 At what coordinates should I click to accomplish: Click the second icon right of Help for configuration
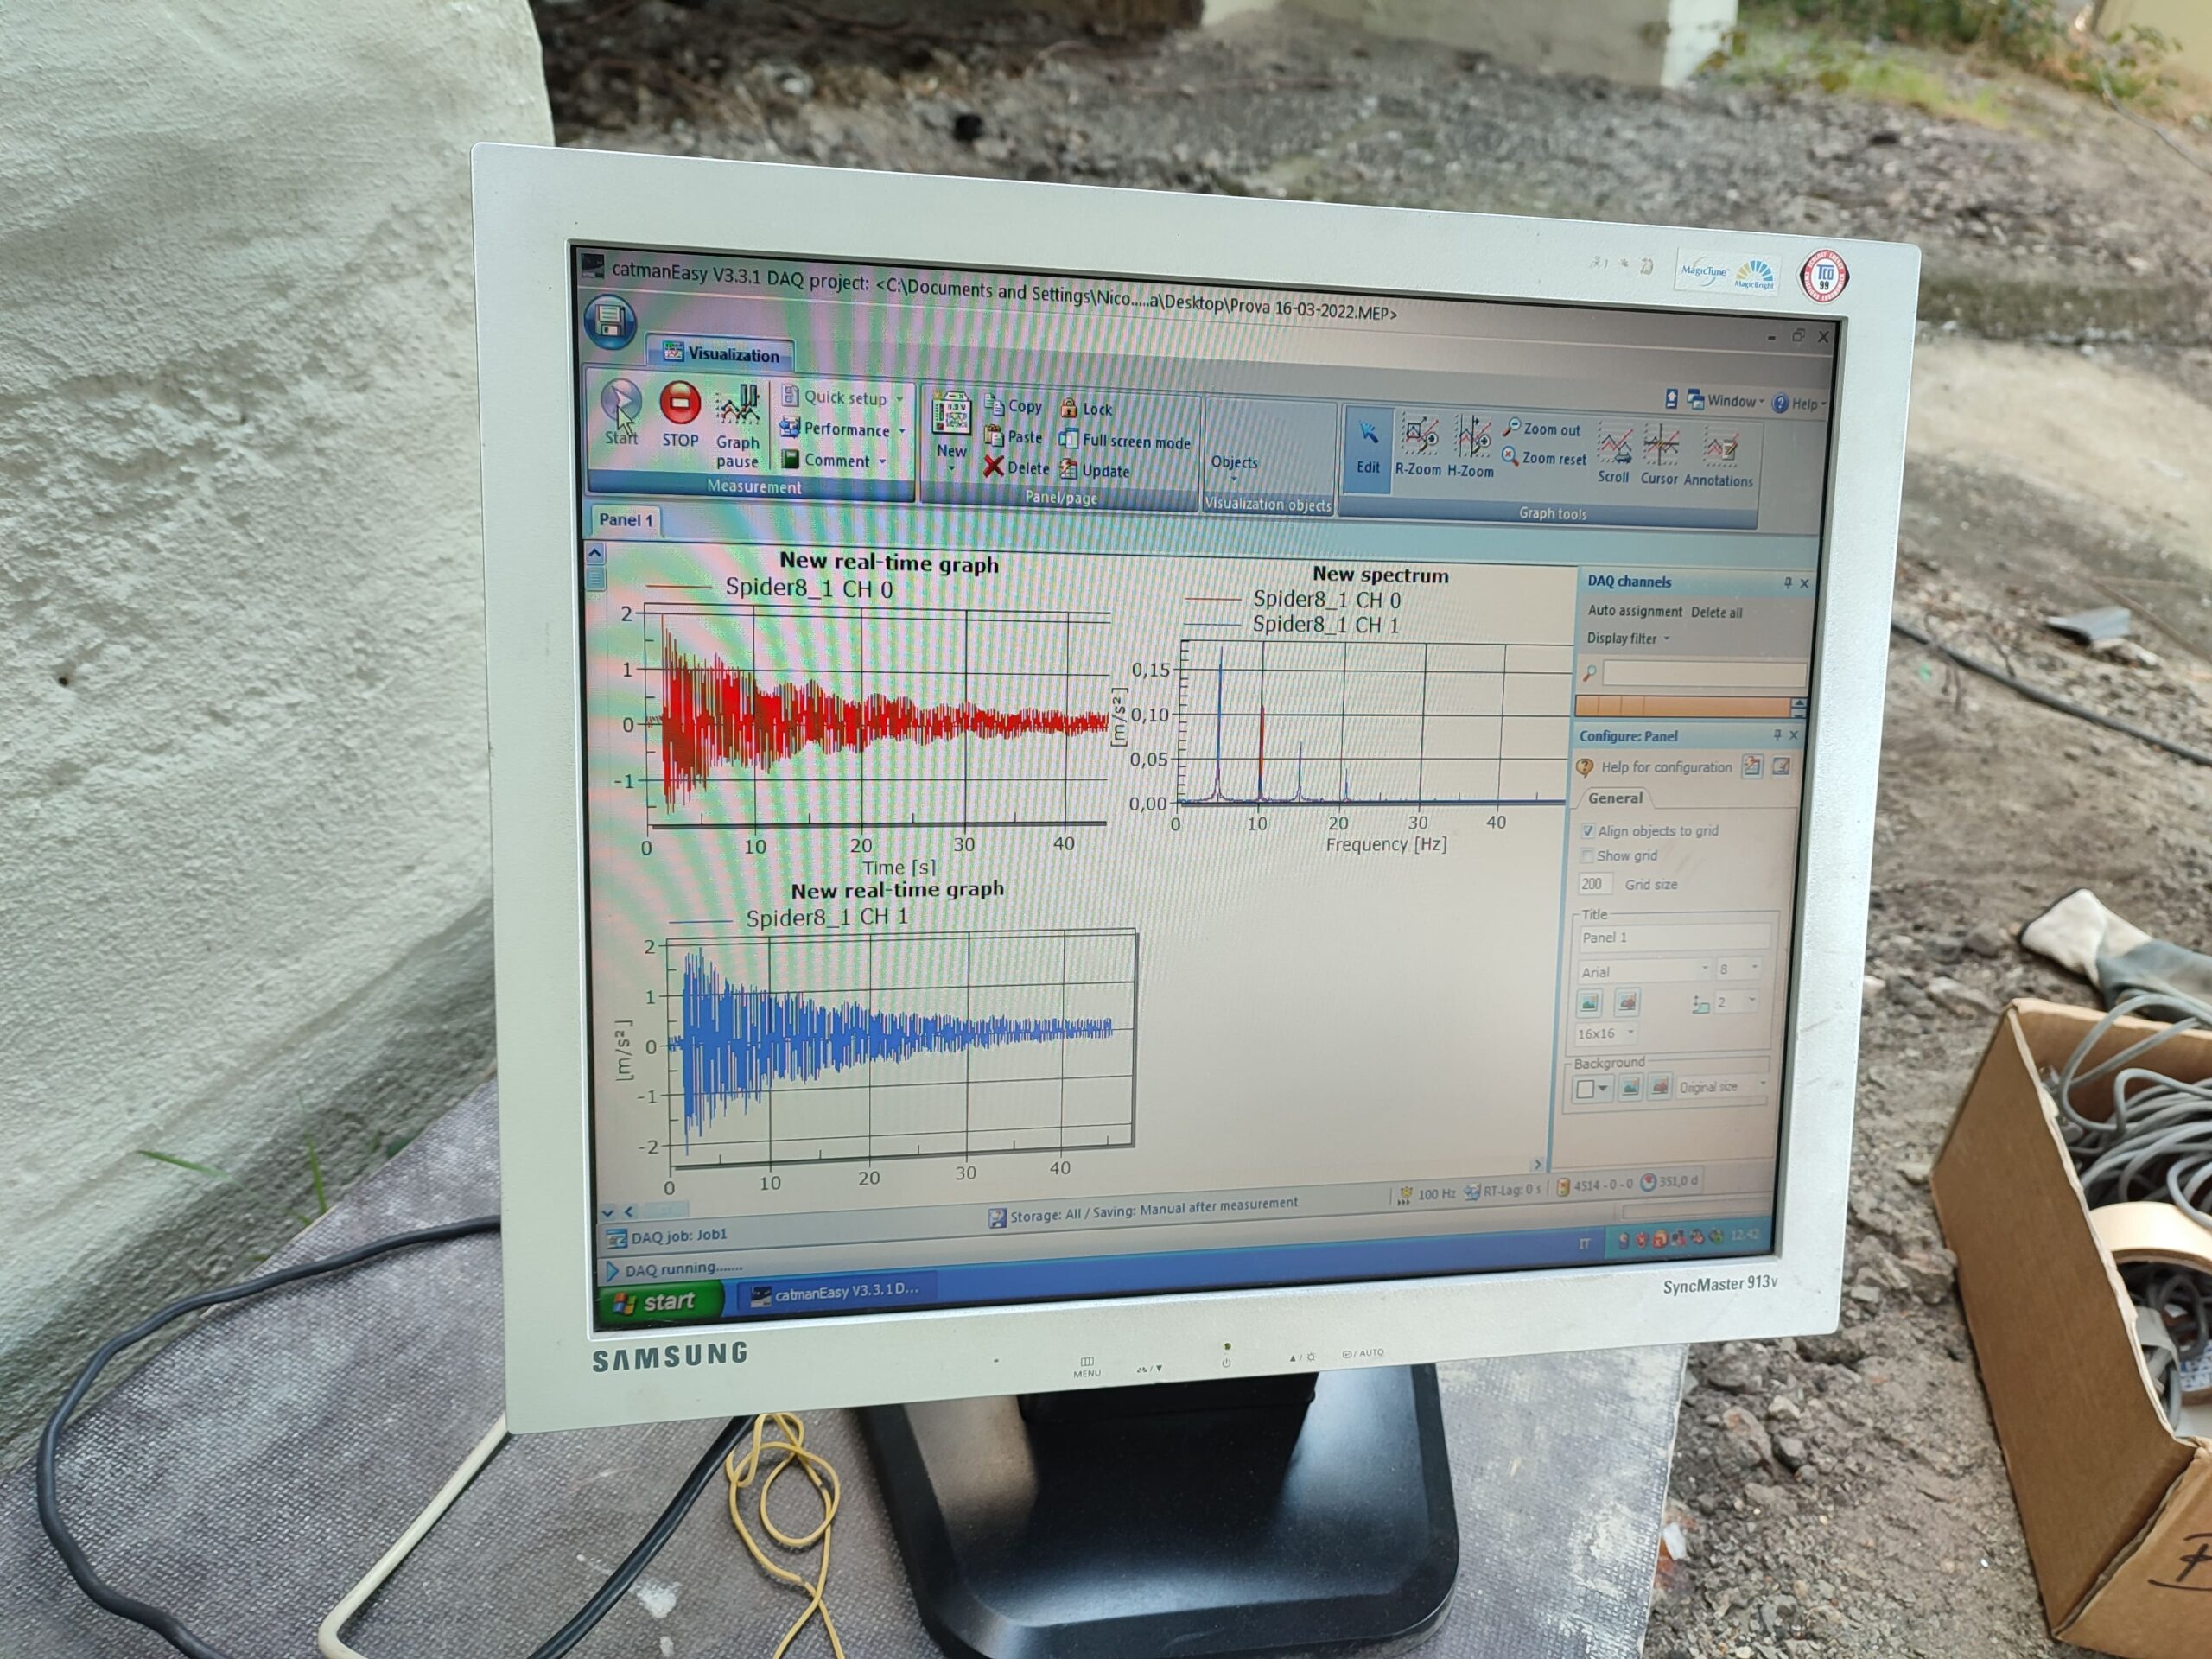tap(1780, 767)
